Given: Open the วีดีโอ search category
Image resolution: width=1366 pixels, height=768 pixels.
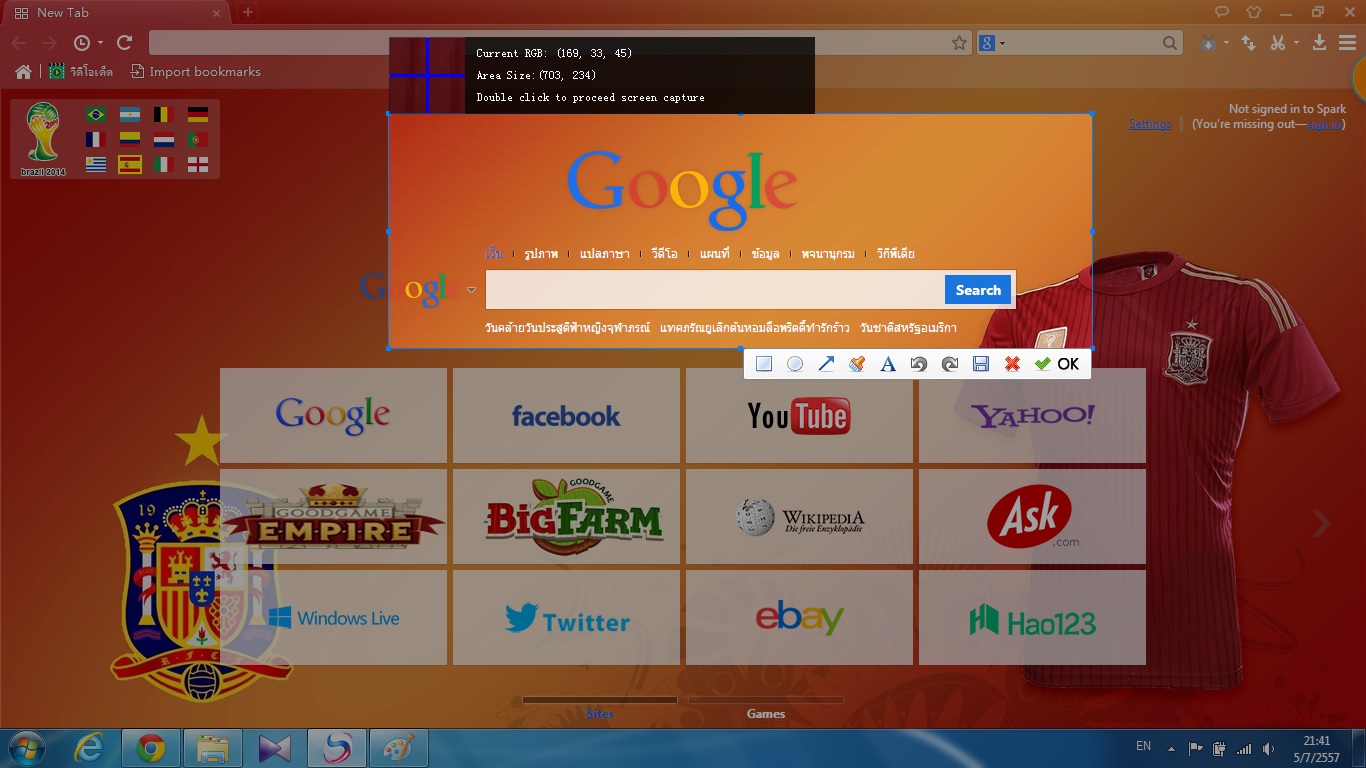Looking at the screenshot, I should tap(664, 254).
